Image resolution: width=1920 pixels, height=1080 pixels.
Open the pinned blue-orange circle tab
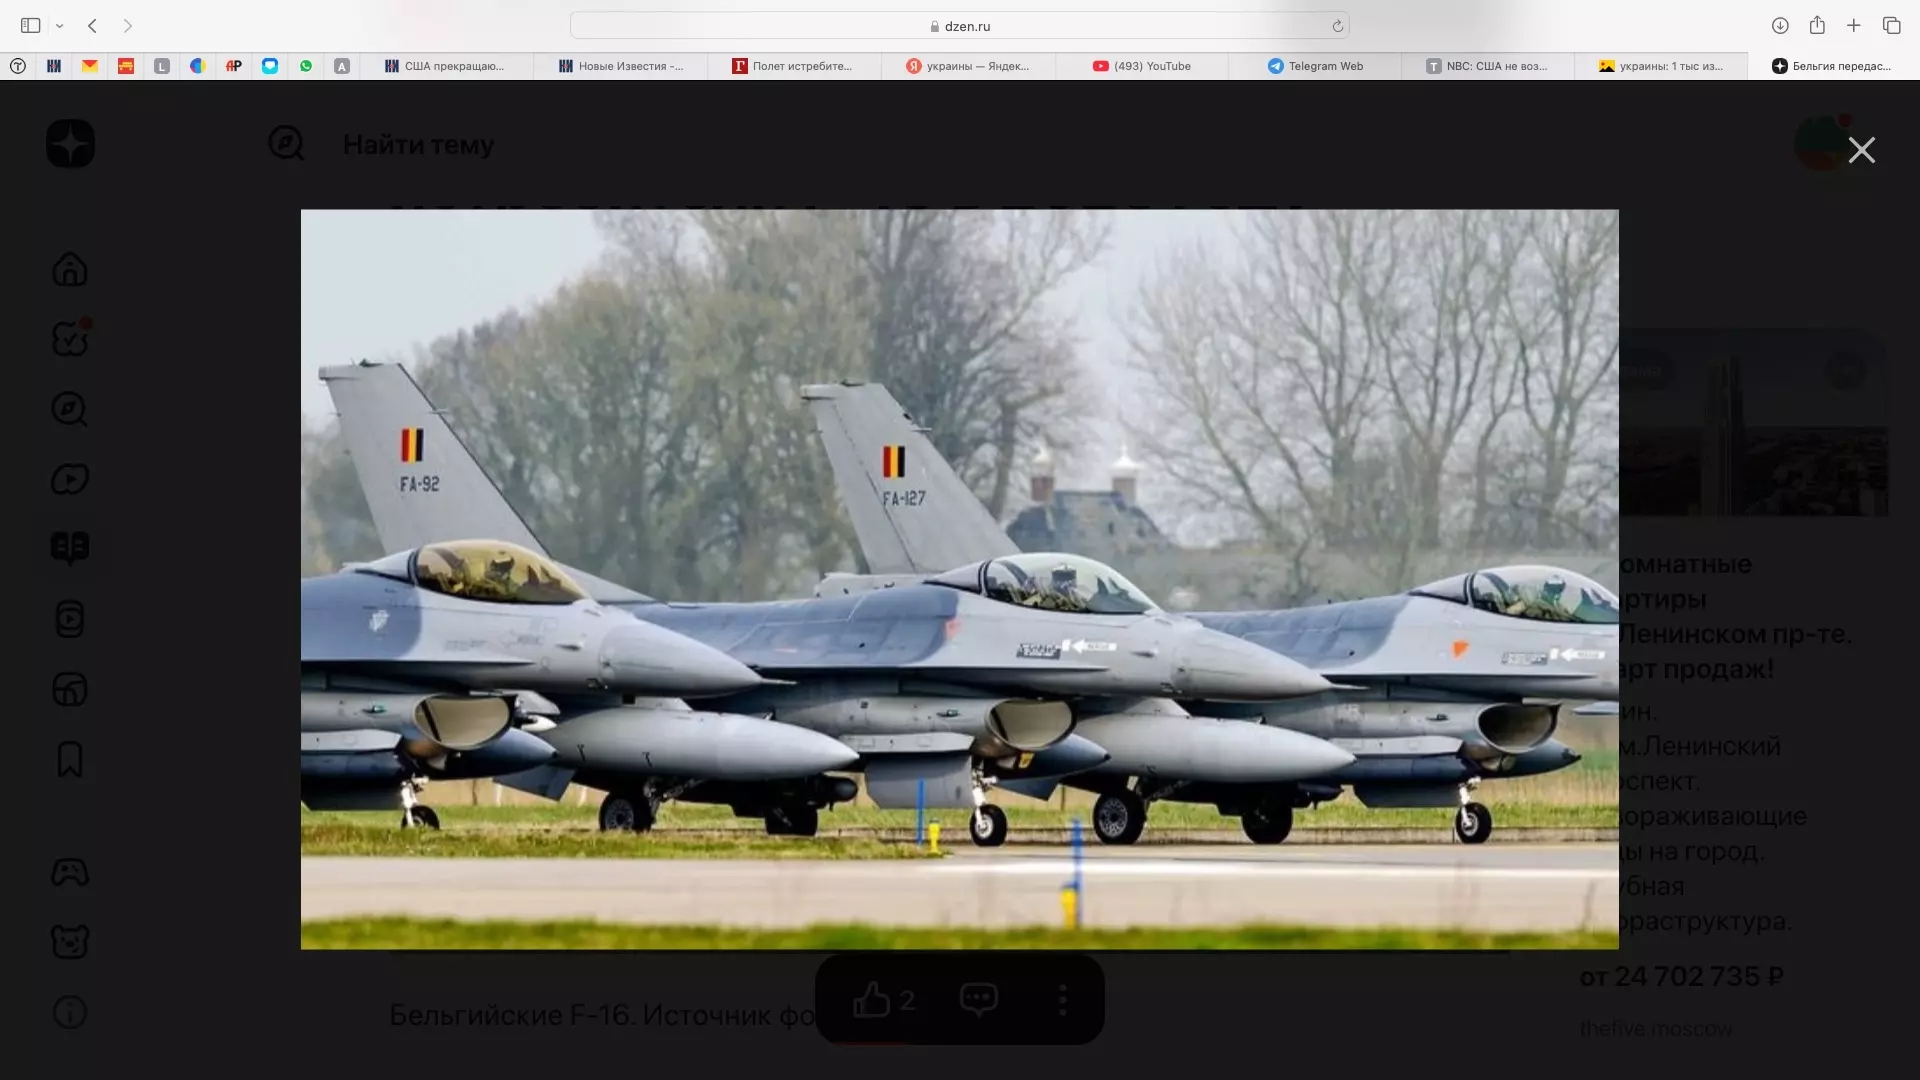198,66
